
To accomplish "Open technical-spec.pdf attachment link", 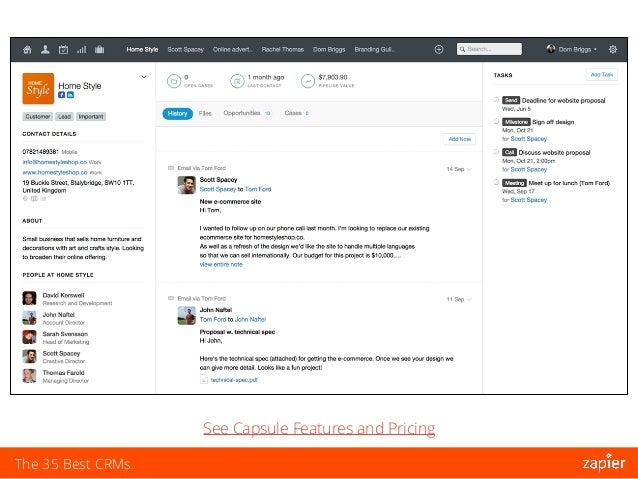I will (234, 380).
